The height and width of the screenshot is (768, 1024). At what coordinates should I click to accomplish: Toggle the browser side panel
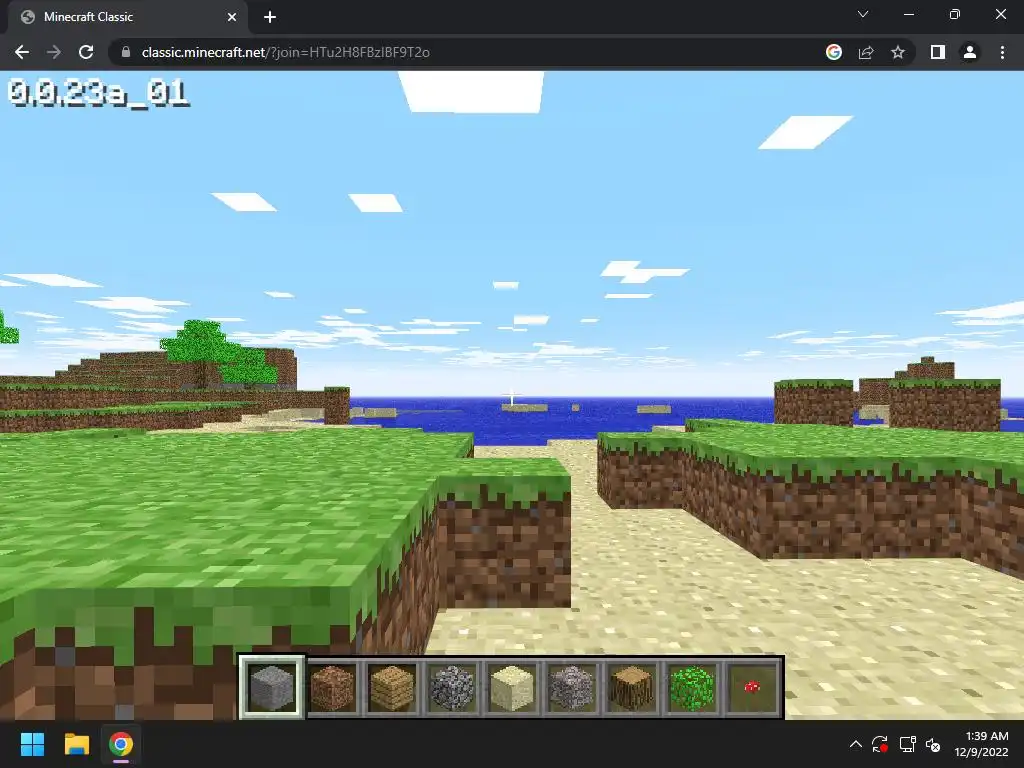pyautogui.click(x=938, y=52)
